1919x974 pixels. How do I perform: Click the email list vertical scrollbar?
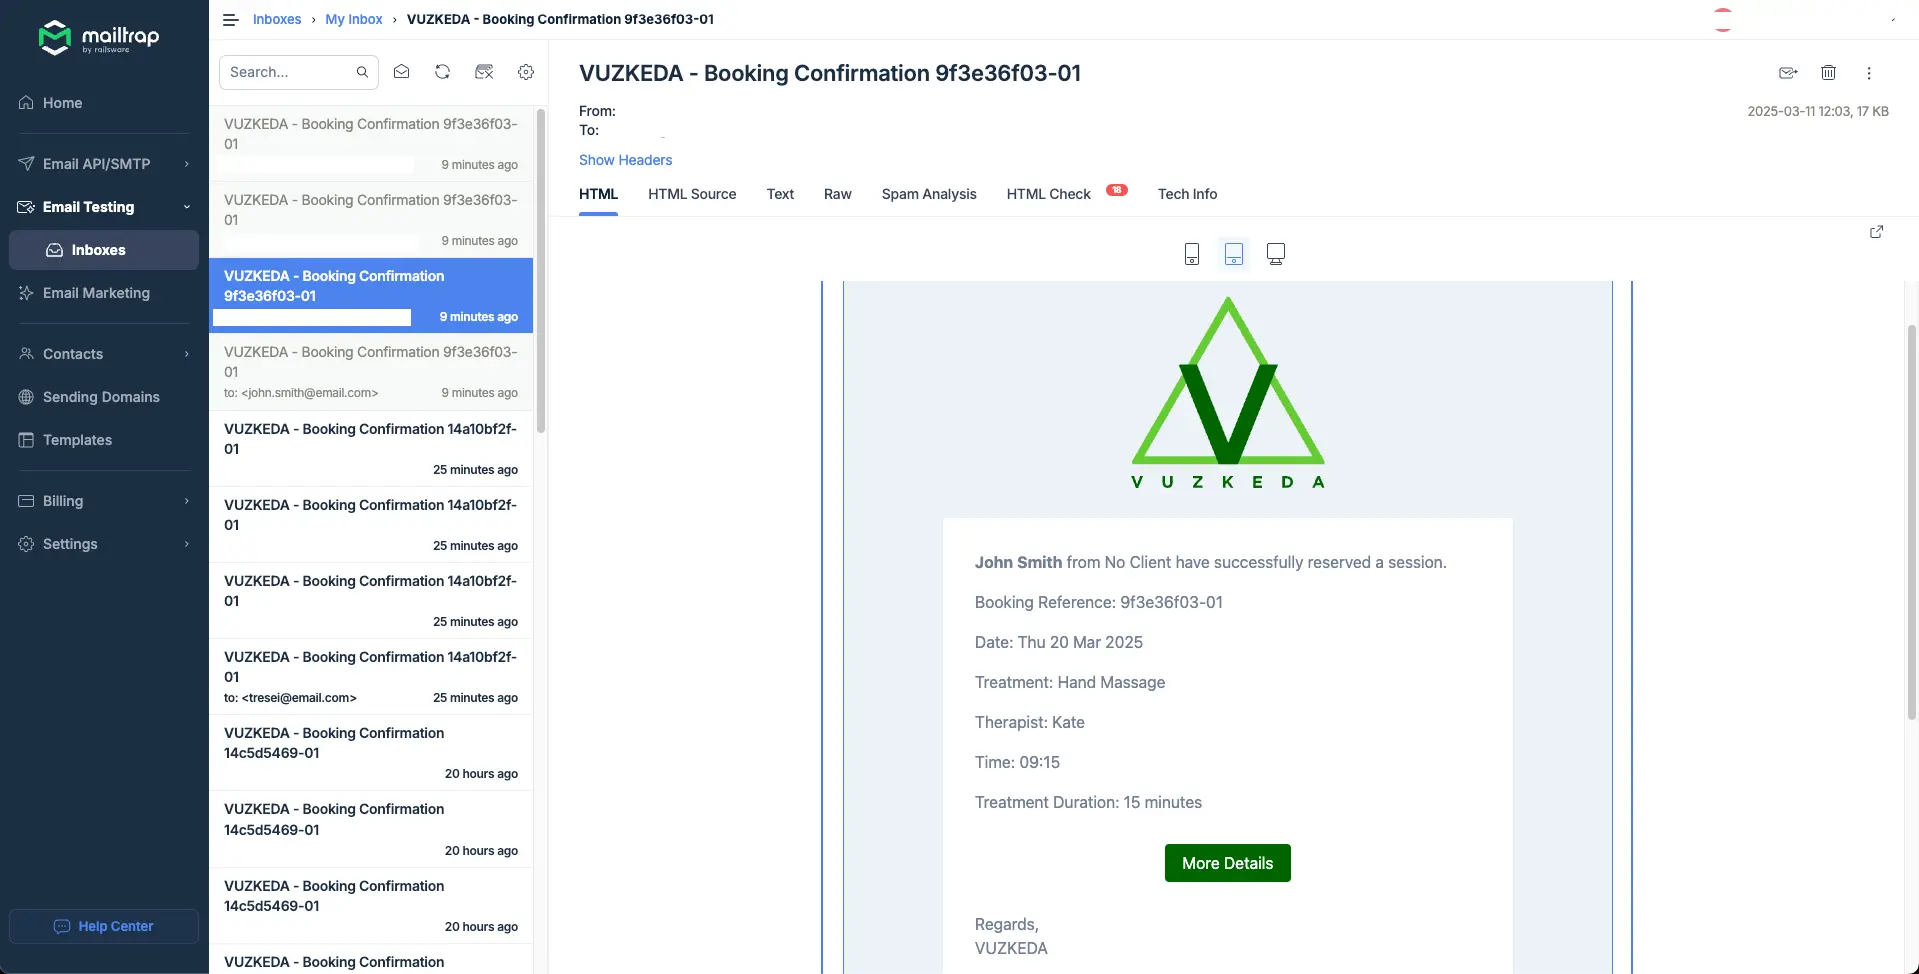click(541, 270)
